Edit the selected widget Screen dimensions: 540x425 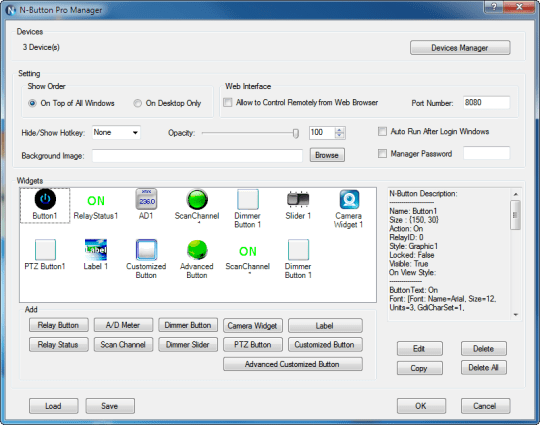(x=419, y=349)
